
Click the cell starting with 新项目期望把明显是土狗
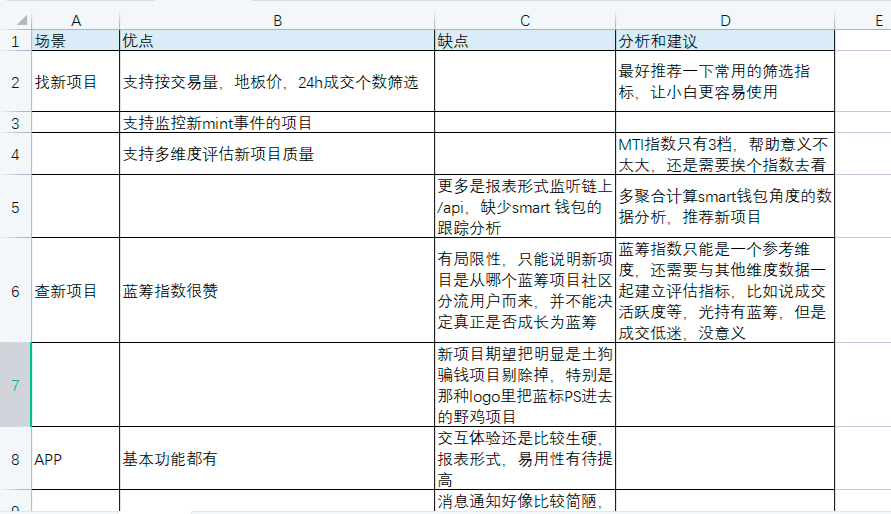point(524,384)
